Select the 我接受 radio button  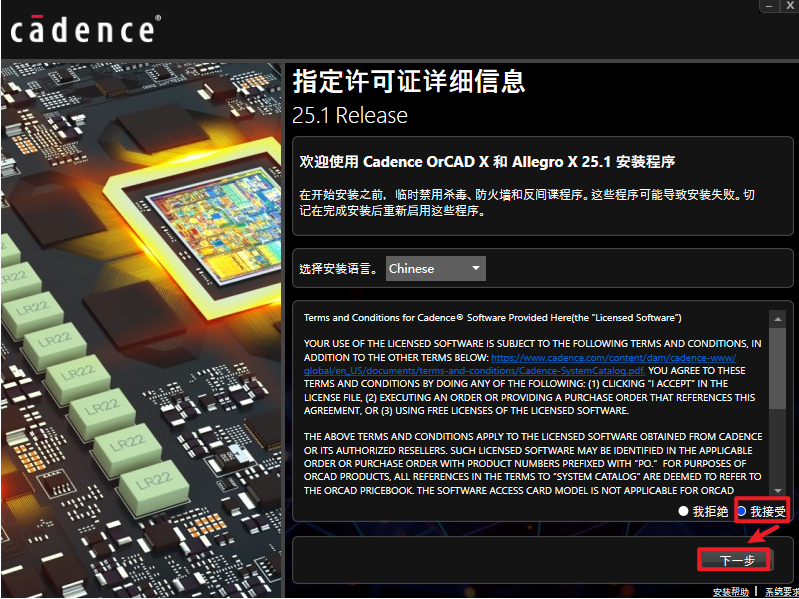(741, 511)
